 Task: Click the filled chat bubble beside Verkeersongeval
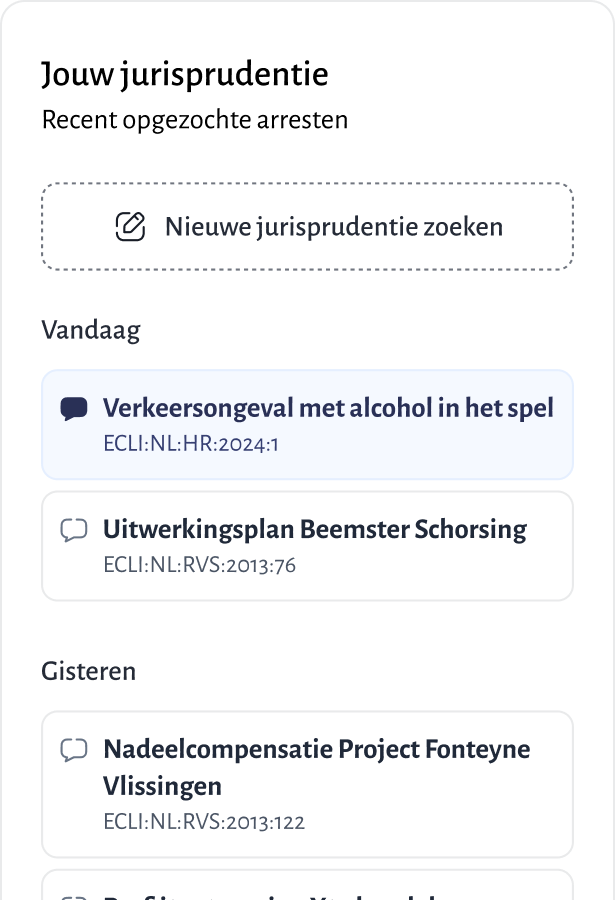74,409
